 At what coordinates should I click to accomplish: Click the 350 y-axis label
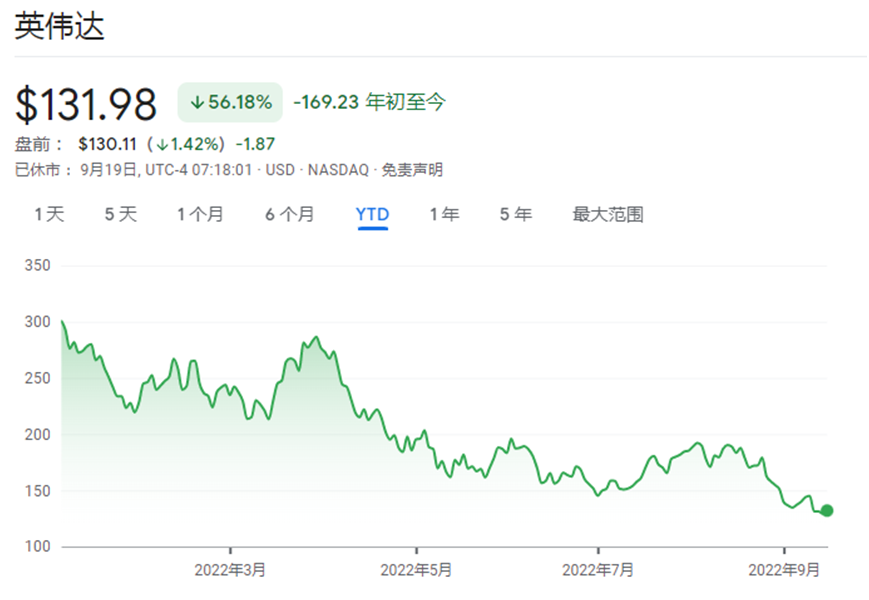38,265
